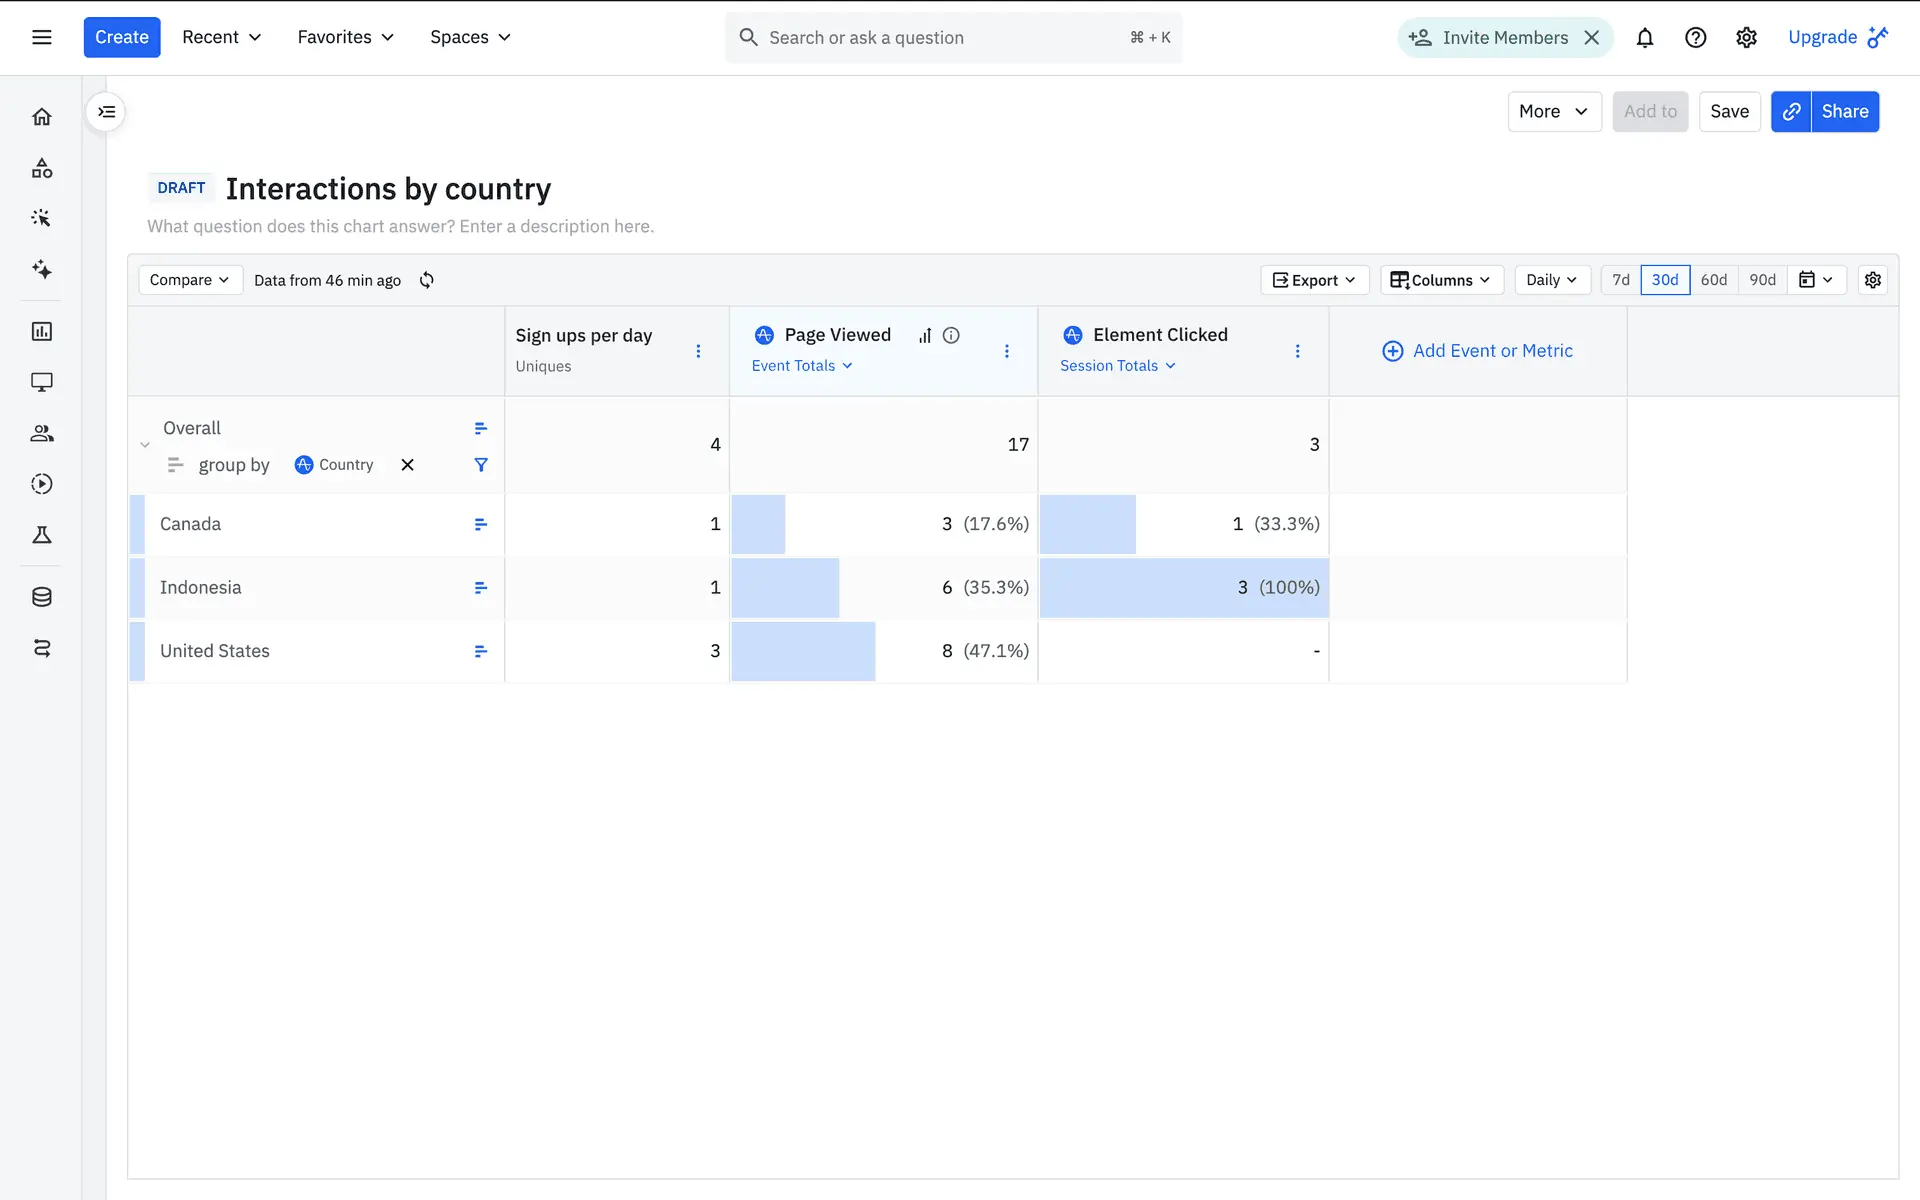1920x1200 pixels.
Task: Open the experiment flask sidebar icon
Action: tap(42, 535)
